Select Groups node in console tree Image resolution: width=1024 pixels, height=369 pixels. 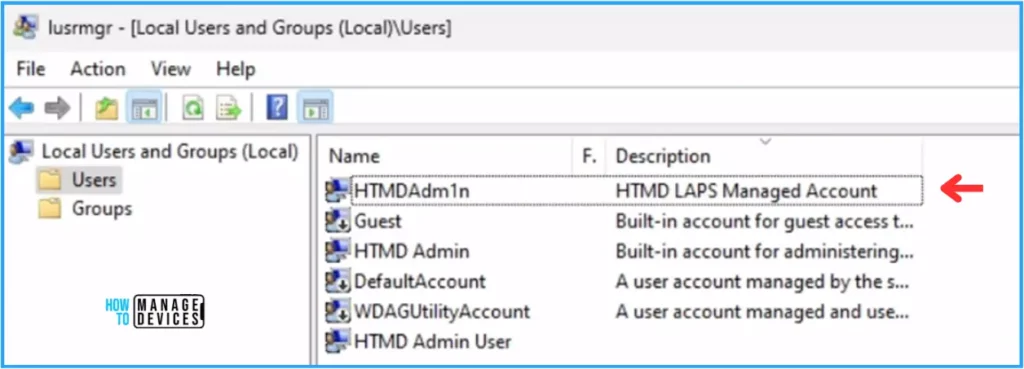tap(102, 209)
